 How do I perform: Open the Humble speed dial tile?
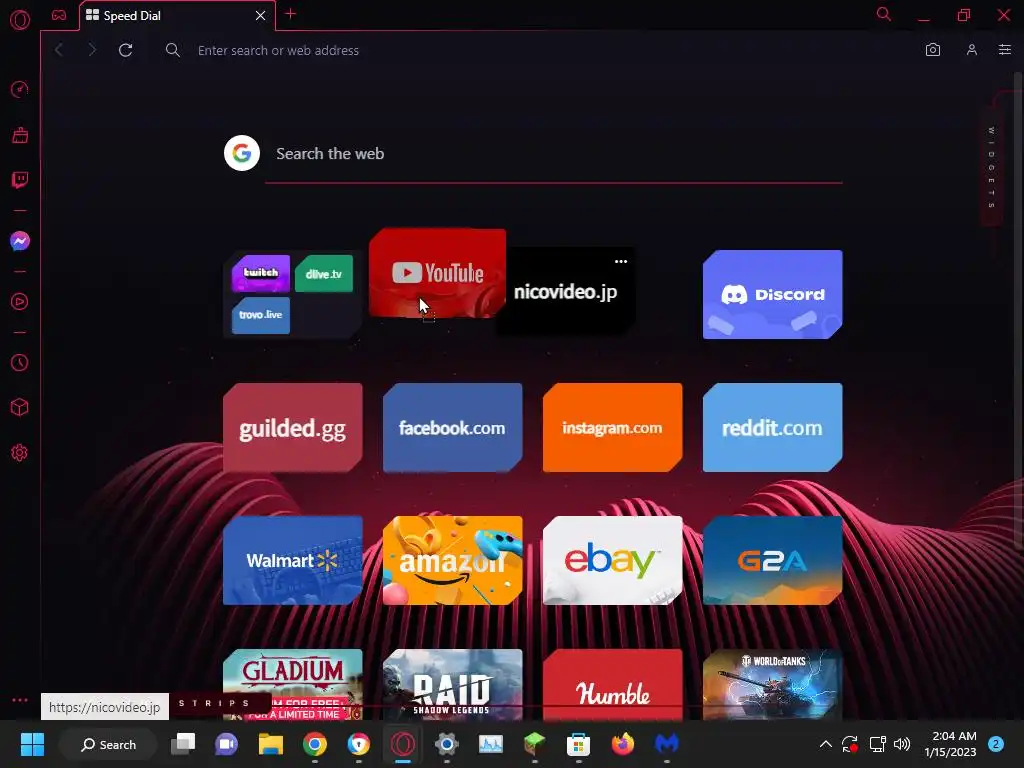pos(613,684)
